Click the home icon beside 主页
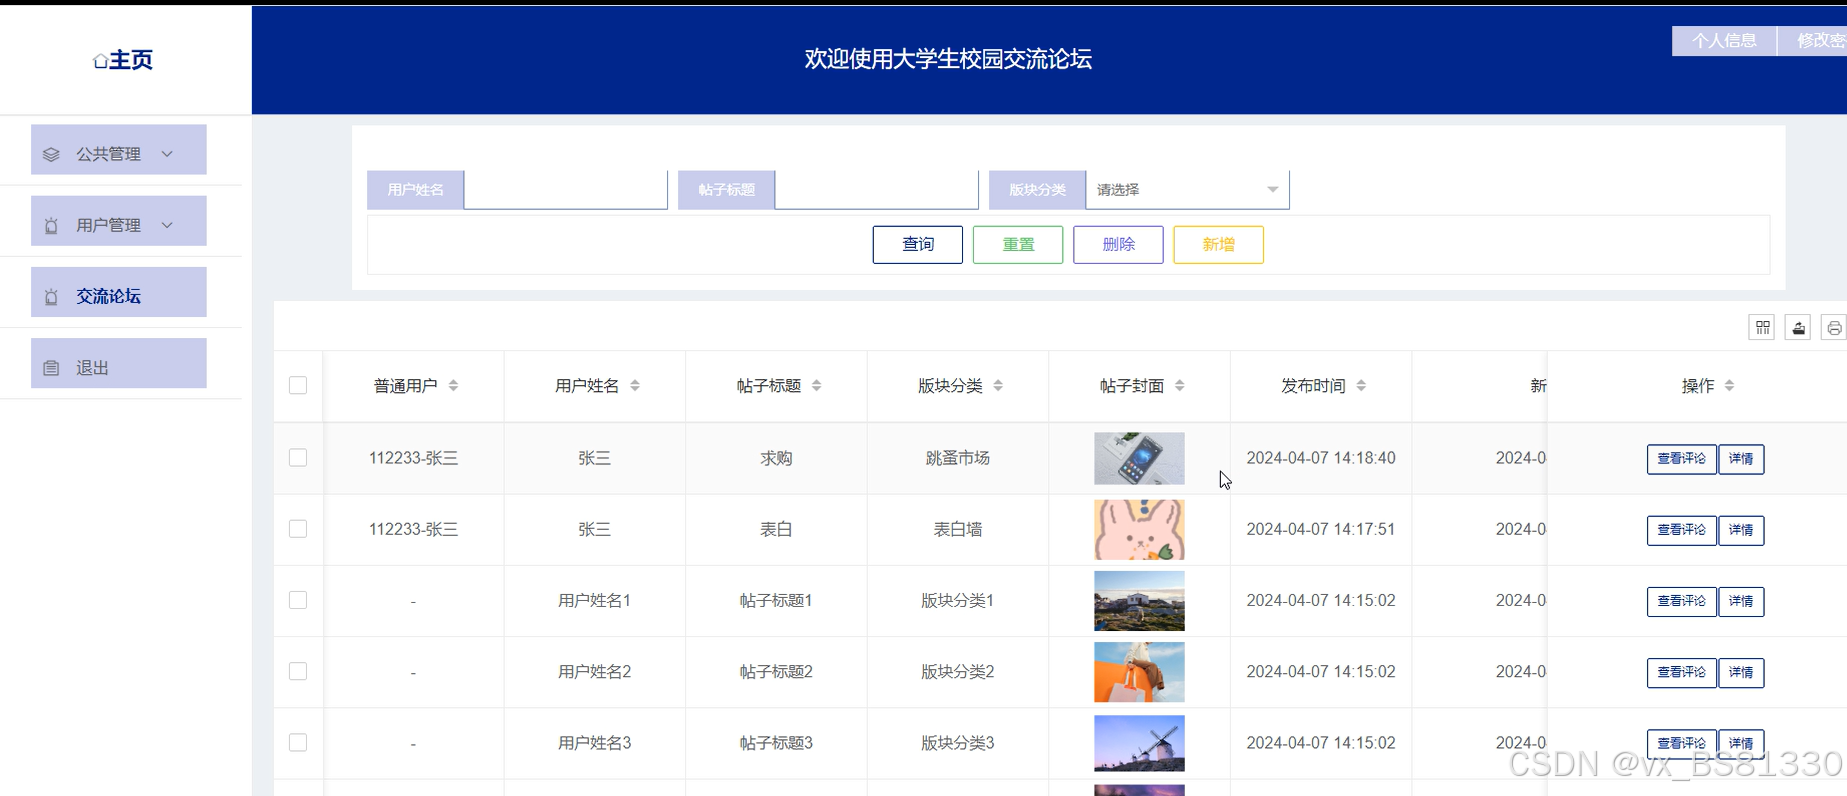The image size is (1847, 796). pyautogui.click(x=100, y=61)
